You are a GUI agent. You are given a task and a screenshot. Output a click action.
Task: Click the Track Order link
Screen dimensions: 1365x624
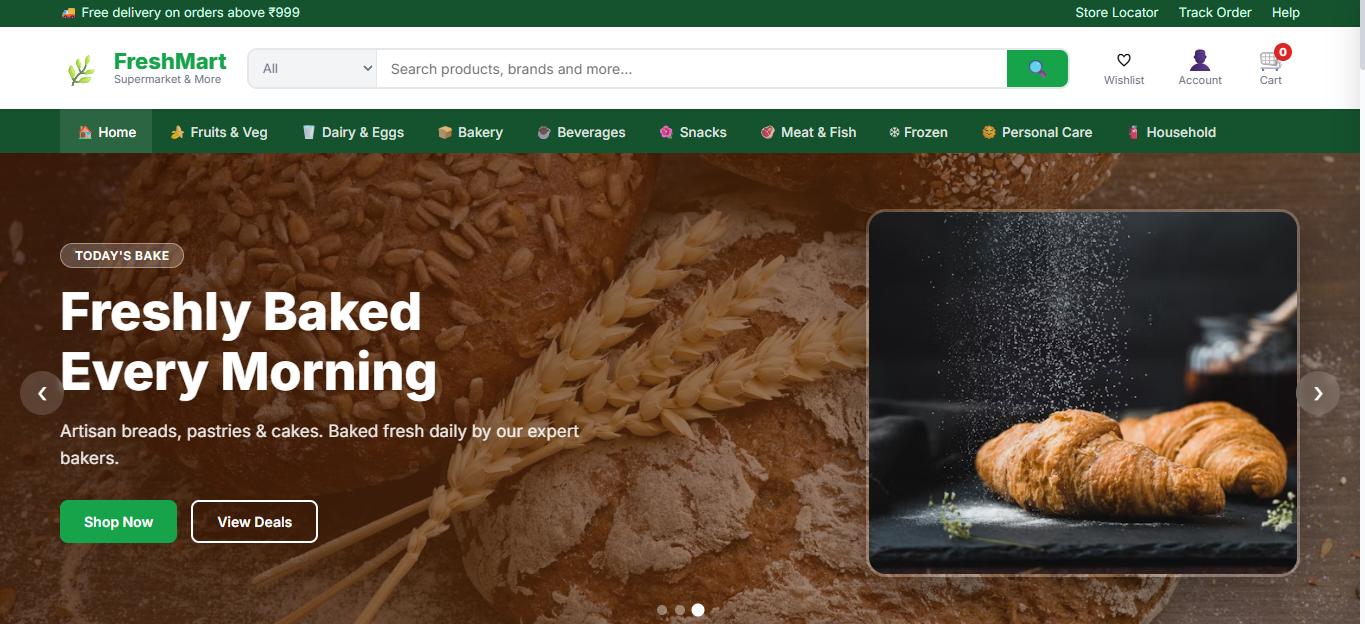[1215, 13]
